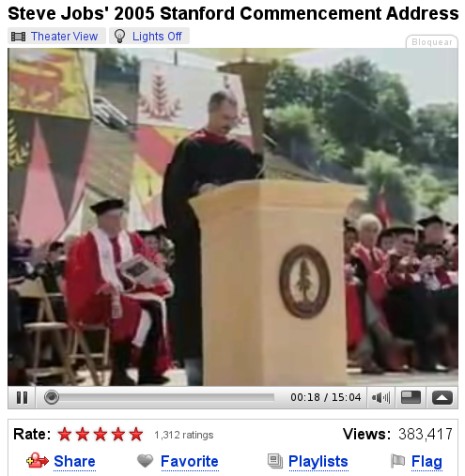Mute the volume speaker icon
Viewport: 465px width, 476px height.
click(381, 397)
